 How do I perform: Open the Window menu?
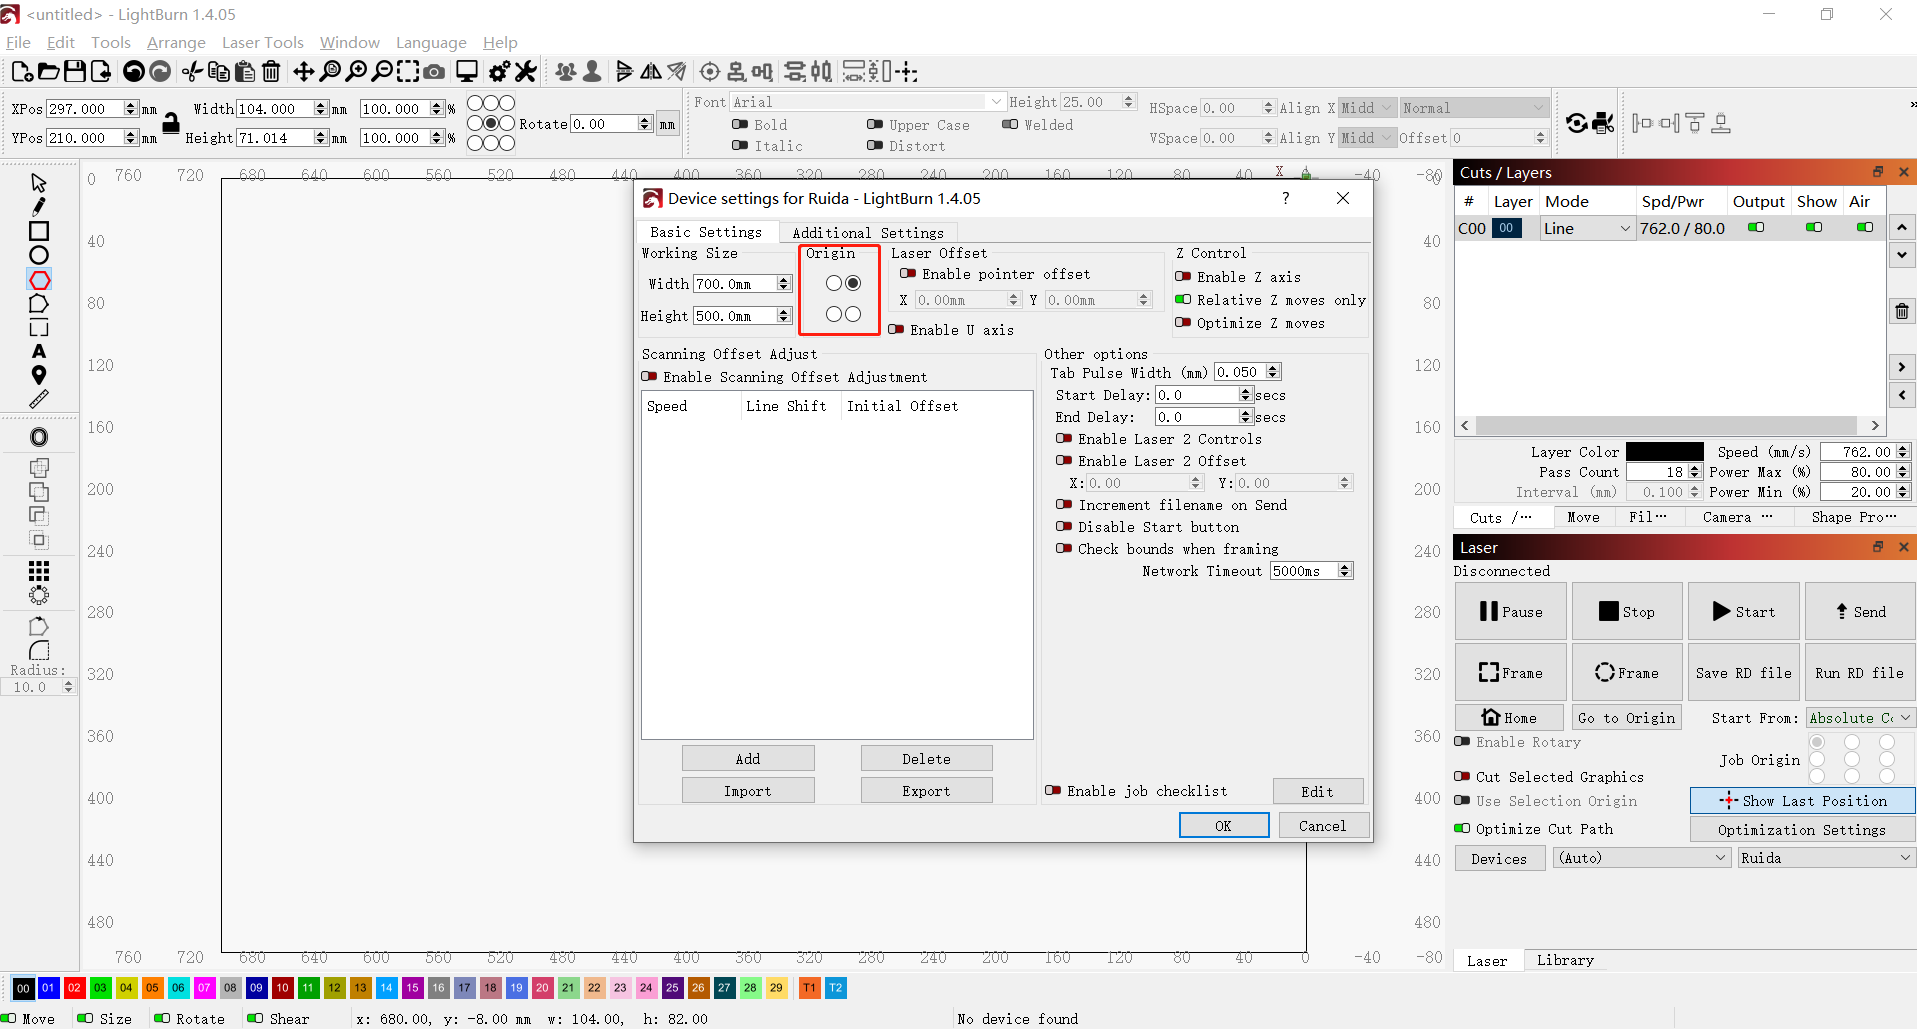pos(349,42)
